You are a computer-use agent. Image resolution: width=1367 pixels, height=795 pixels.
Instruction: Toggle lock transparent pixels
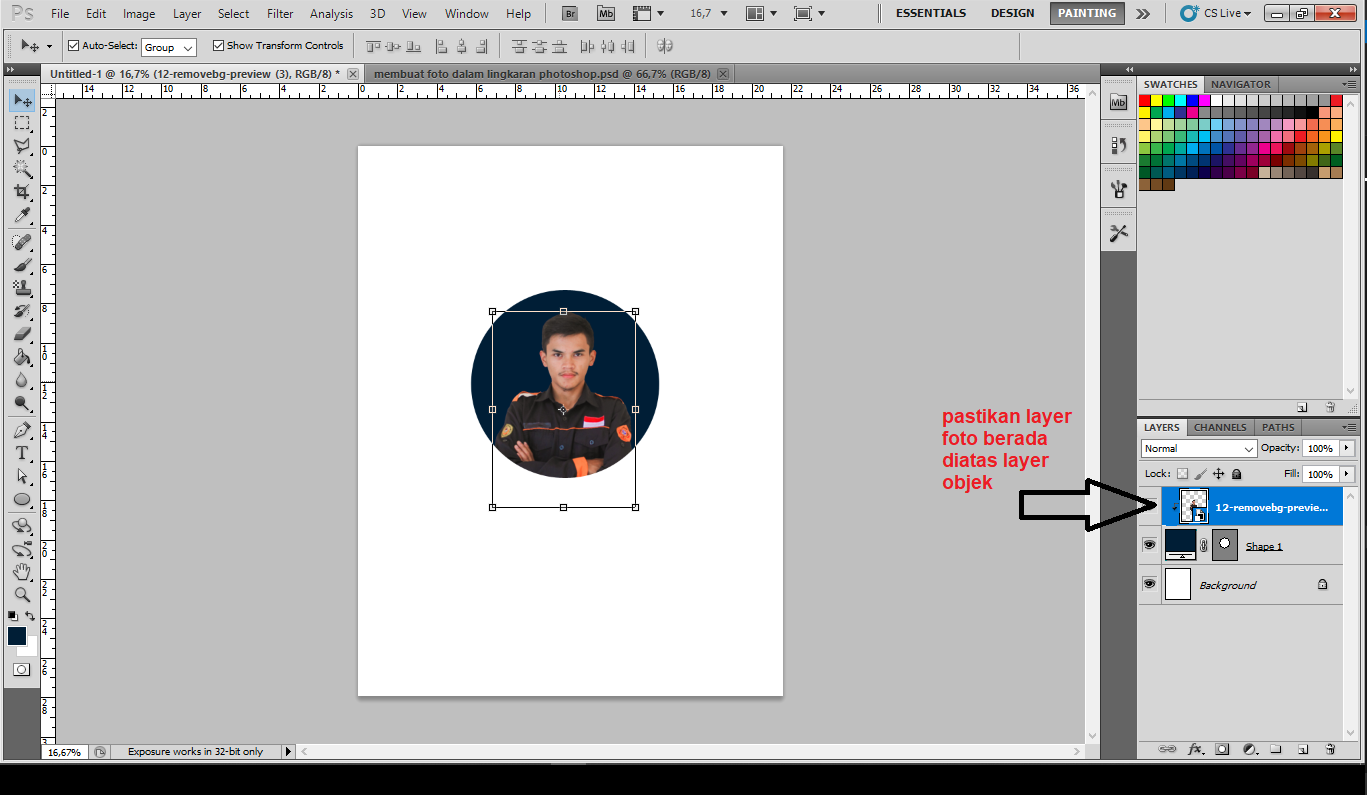1183,474
